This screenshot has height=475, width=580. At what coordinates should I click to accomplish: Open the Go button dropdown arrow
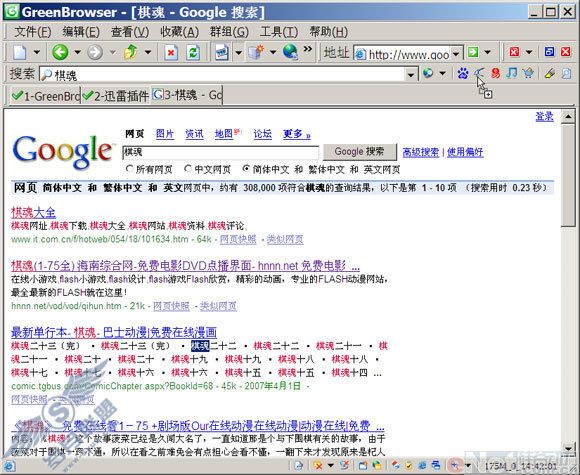pos(488,52)
